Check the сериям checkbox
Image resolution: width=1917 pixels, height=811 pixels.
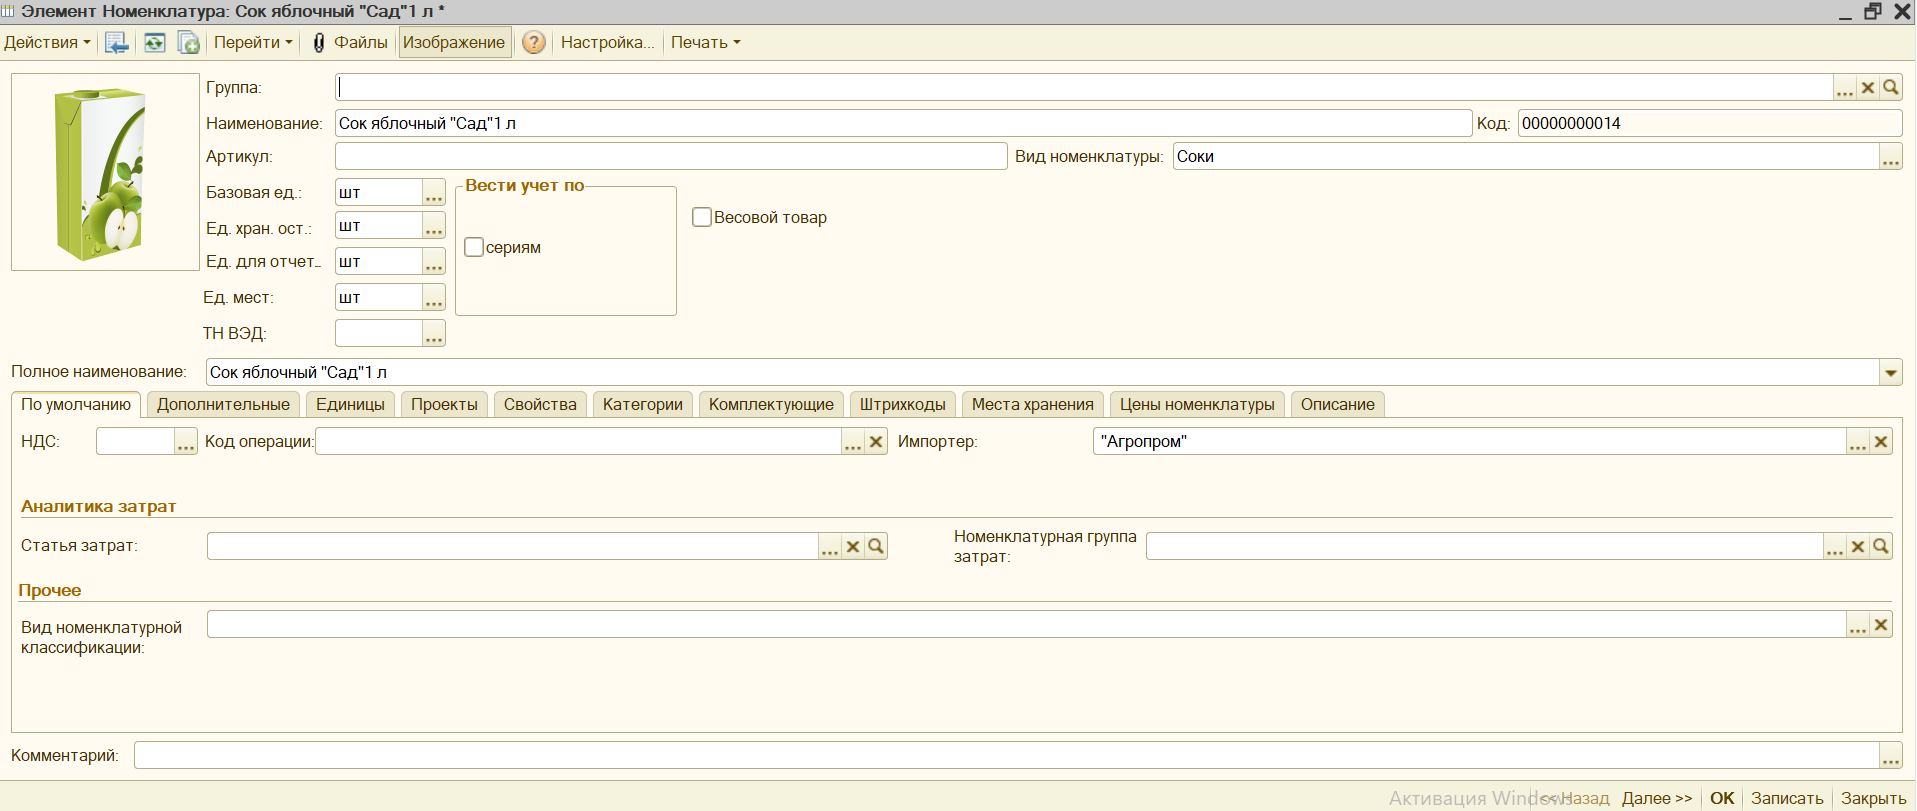474,247
